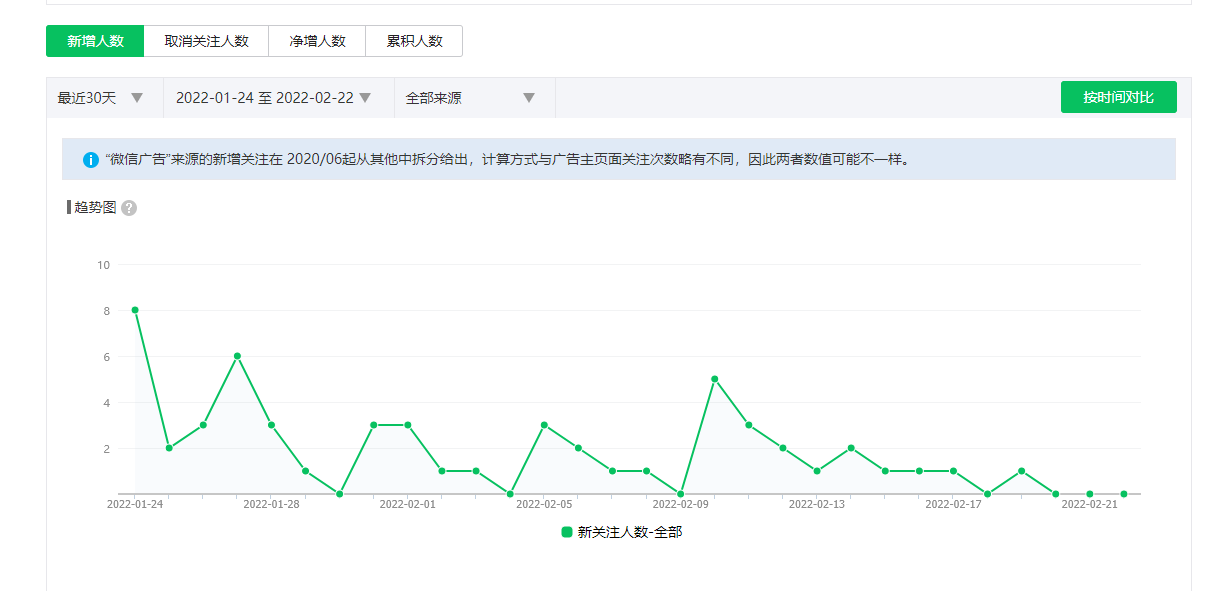
Task: Click the 2022-01-24 data point at value 8
Action: (135, 310)
